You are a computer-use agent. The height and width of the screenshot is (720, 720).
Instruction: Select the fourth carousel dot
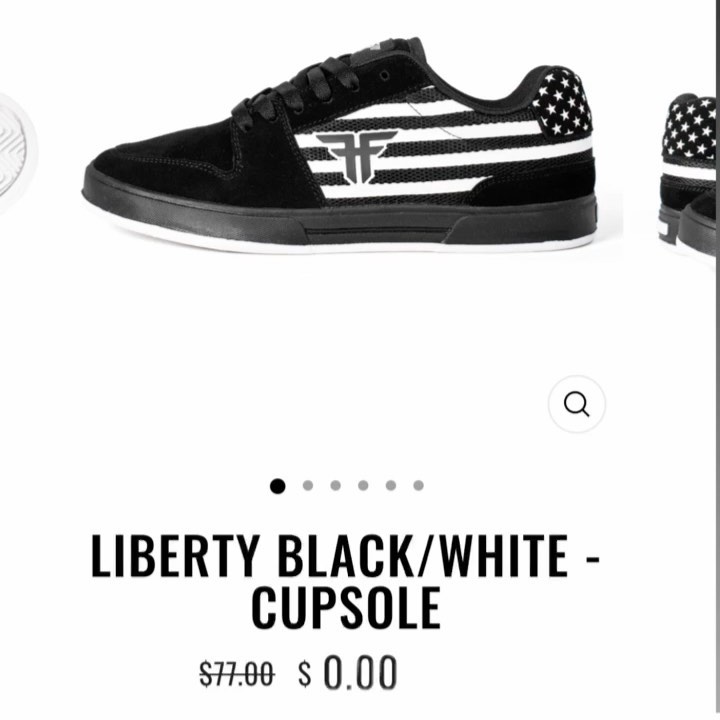tap(363, 485)
